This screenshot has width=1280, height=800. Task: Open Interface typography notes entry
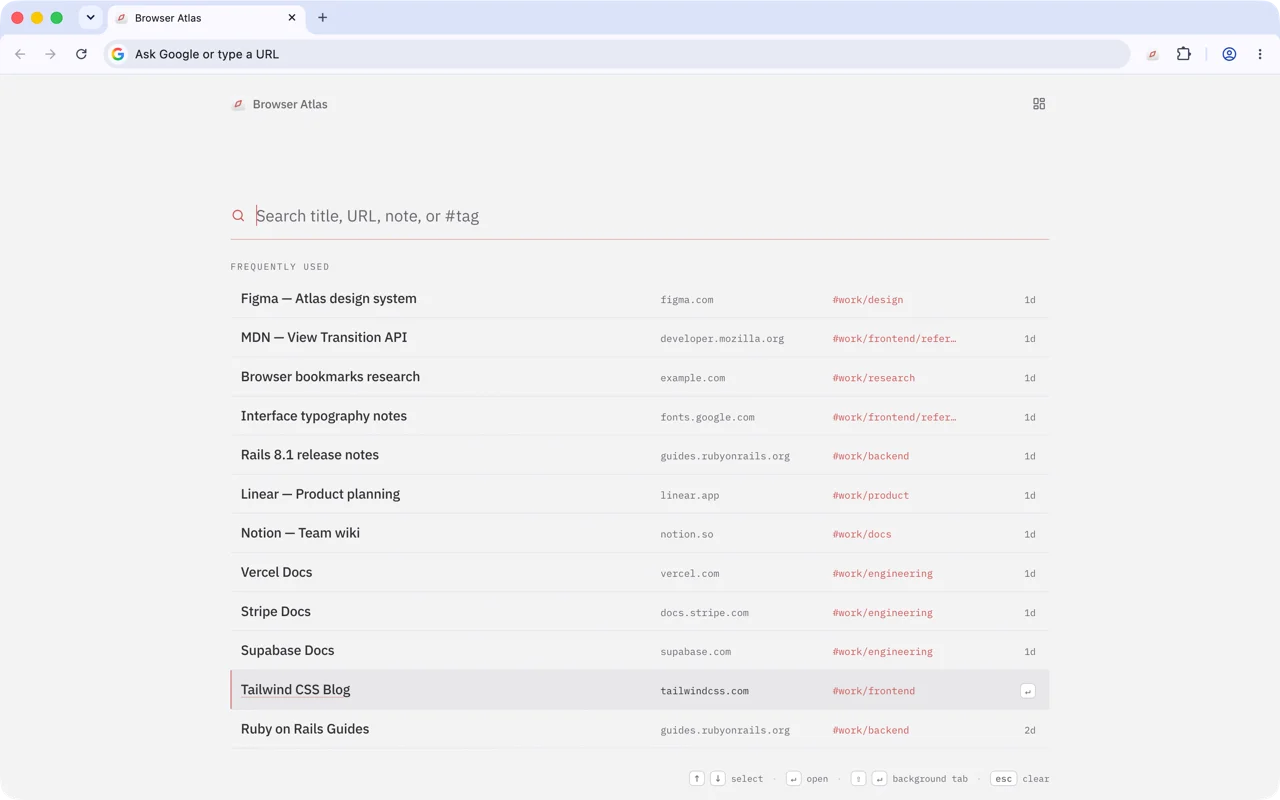pos(640,416)
